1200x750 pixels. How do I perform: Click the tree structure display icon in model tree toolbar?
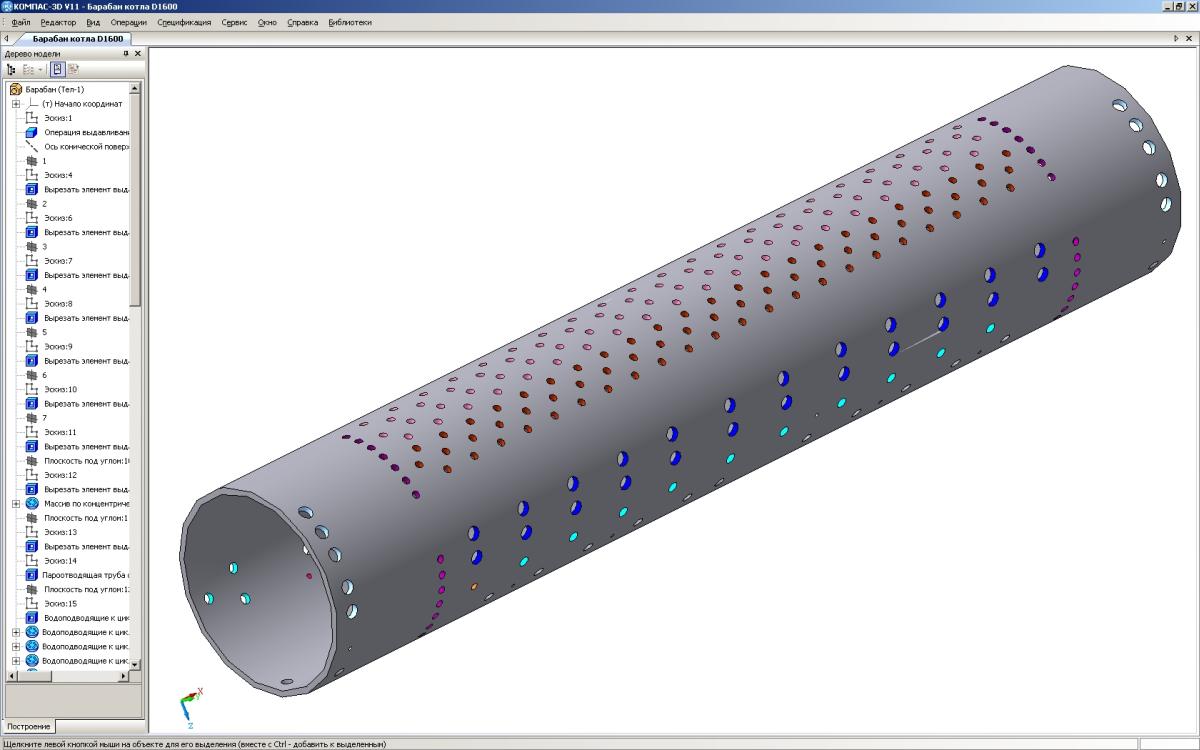pyautogui.click(x=12, y=70)
